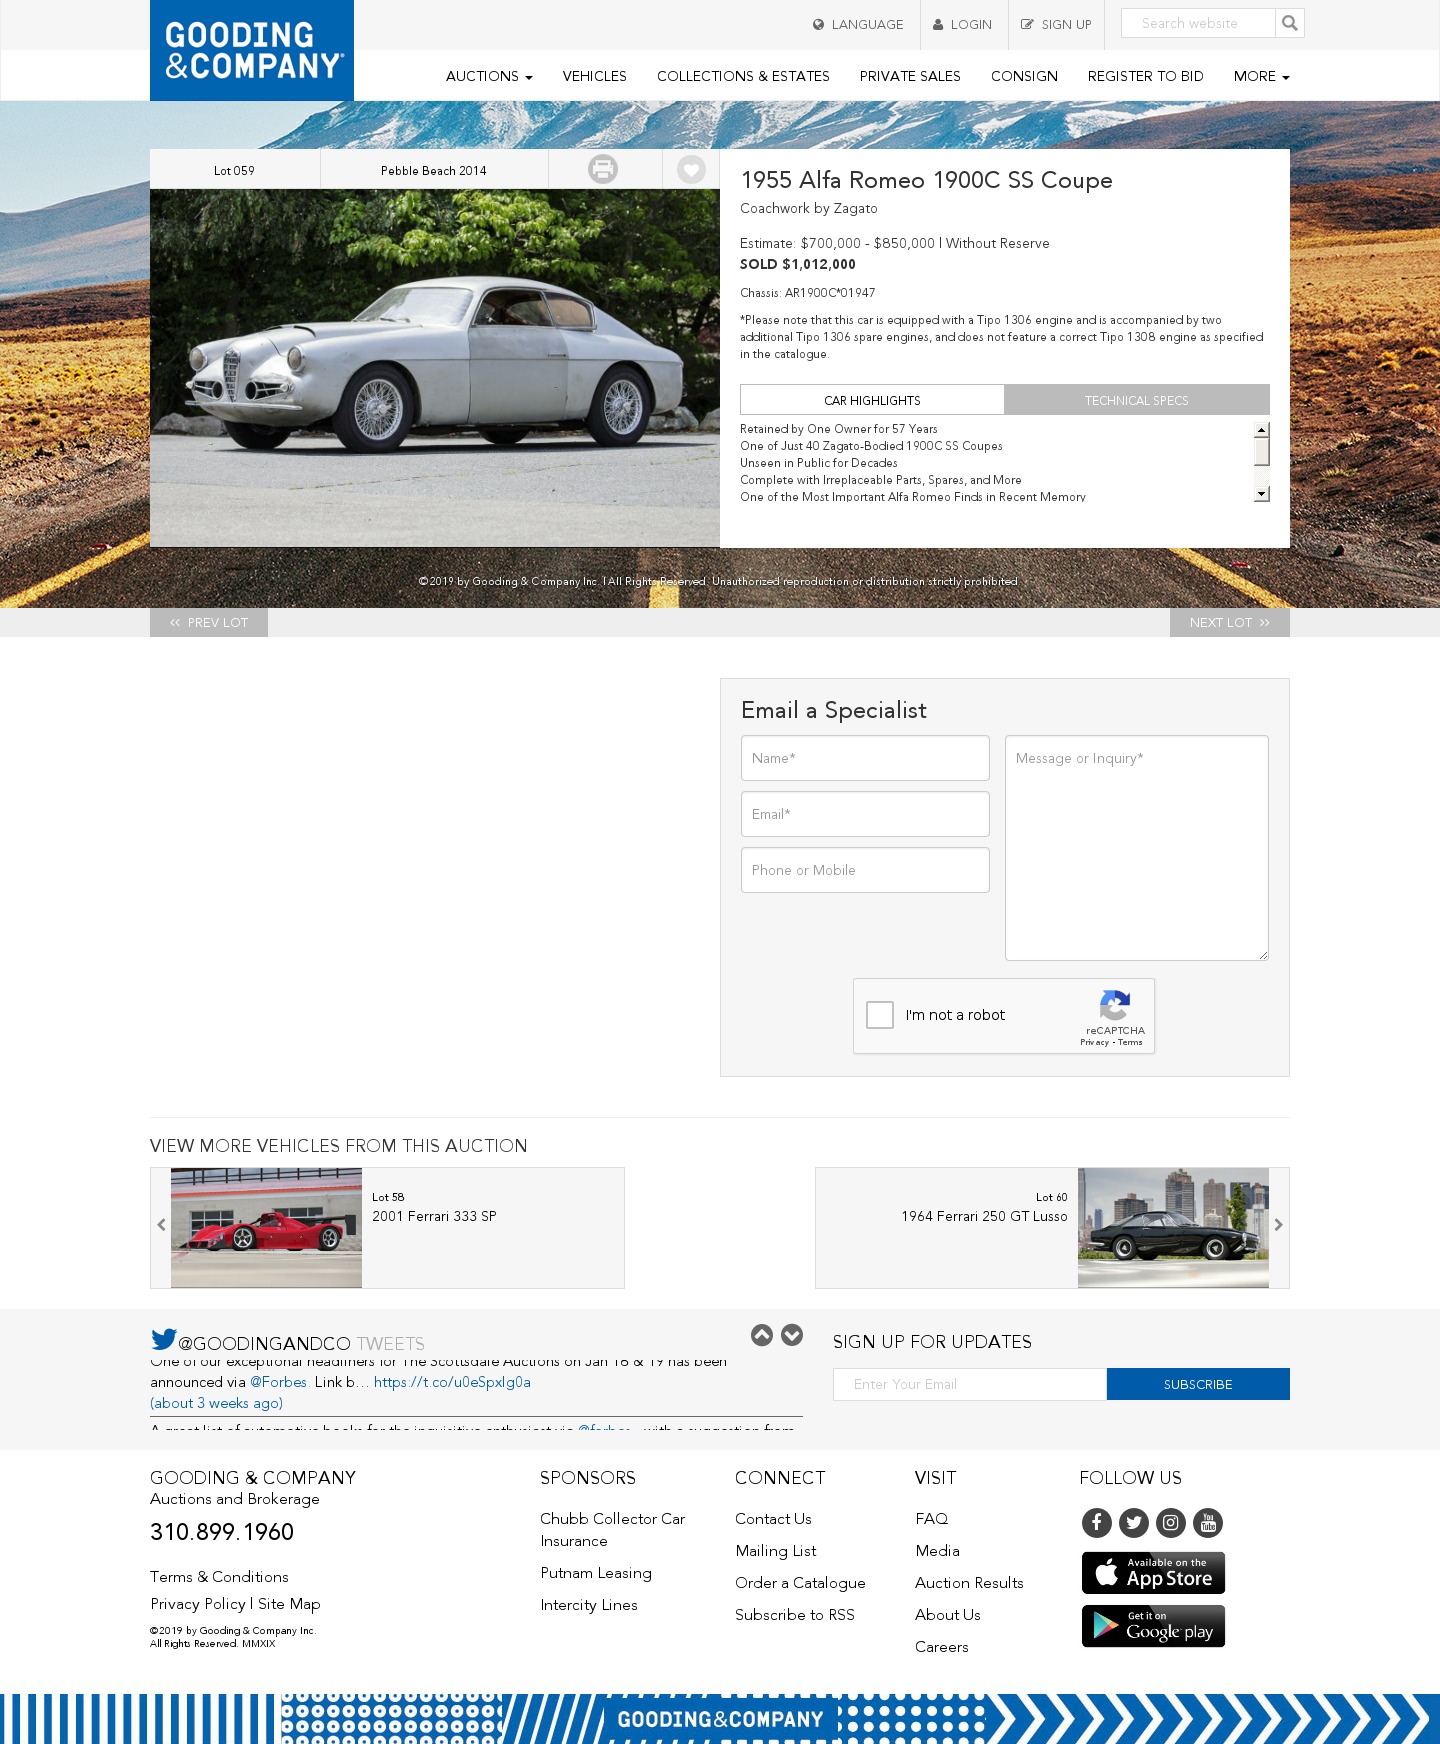
Task: Open the Site Map link
Action: pos(289,1604)
